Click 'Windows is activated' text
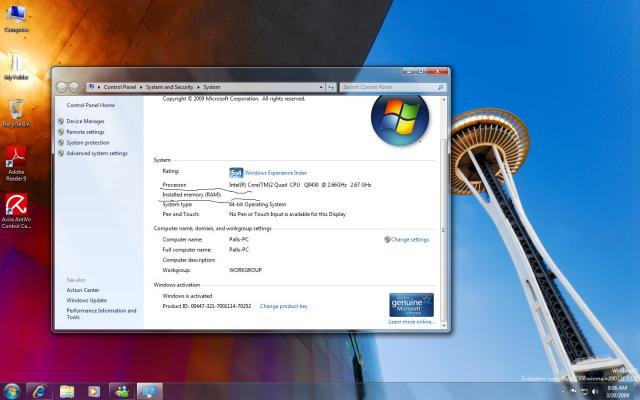This screenshot has width=640, height=400. 187,296
